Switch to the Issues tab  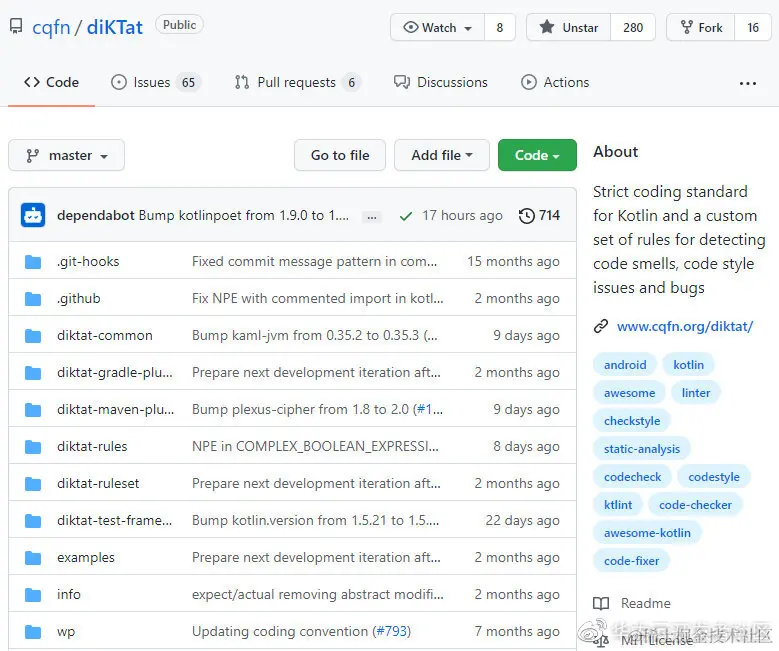[x=155, y=82]
